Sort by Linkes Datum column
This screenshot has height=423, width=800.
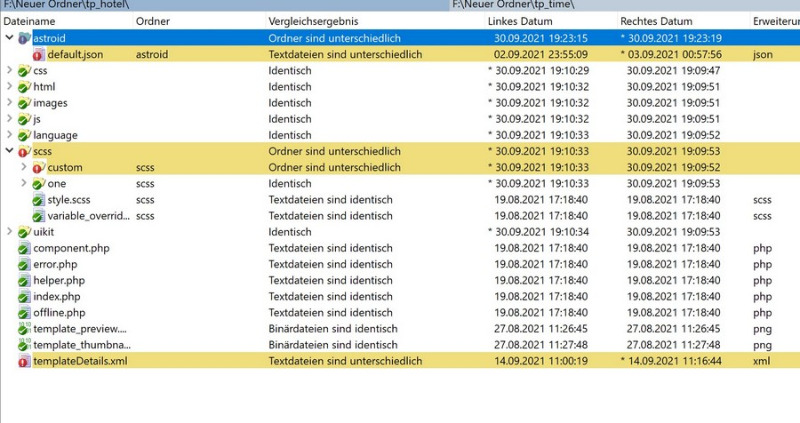519,21
